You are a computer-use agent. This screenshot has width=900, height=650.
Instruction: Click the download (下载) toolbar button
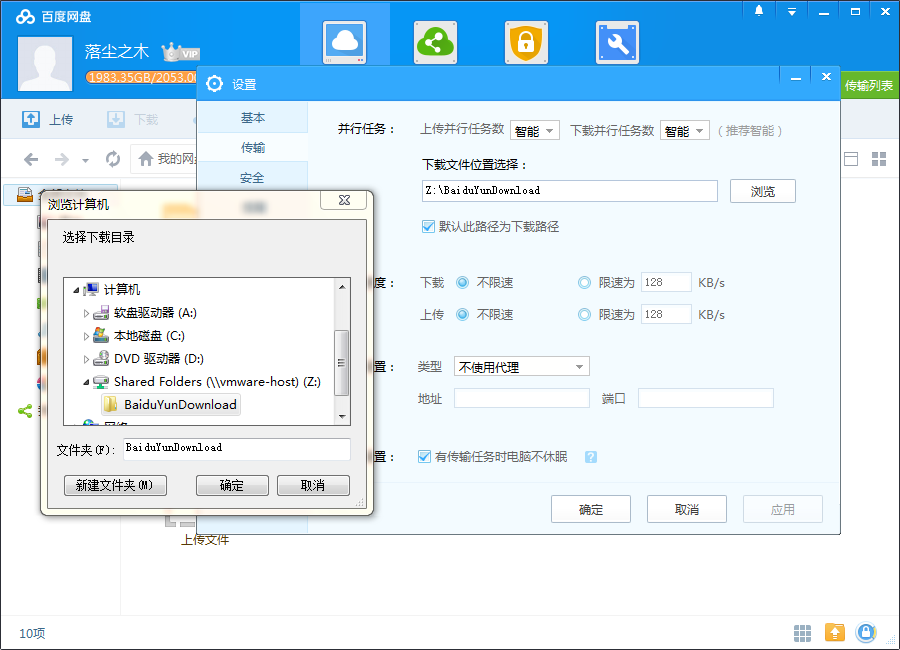click(x=133, y=119)
